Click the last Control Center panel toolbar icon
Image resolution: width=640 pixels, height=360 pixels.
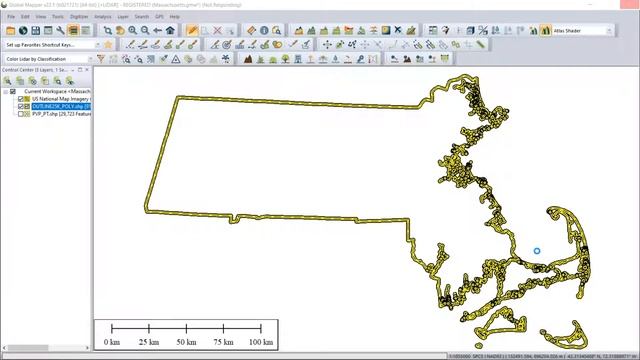point(70,81)
